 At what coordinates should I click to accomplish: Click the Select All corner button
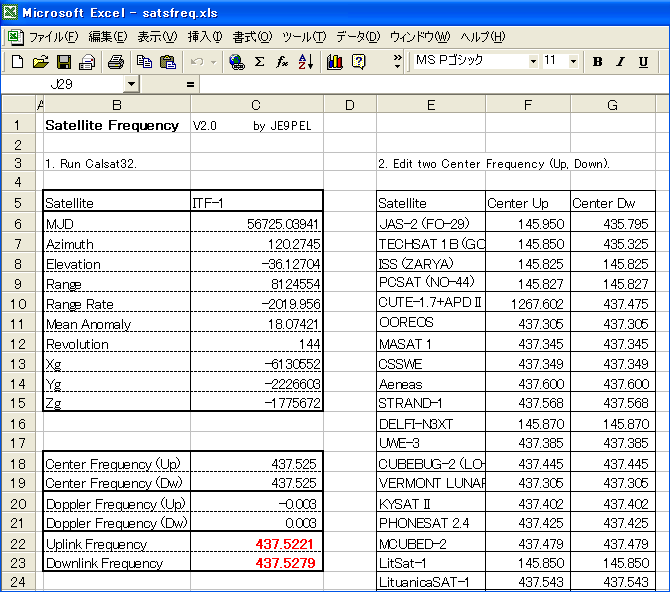(18, 105)
